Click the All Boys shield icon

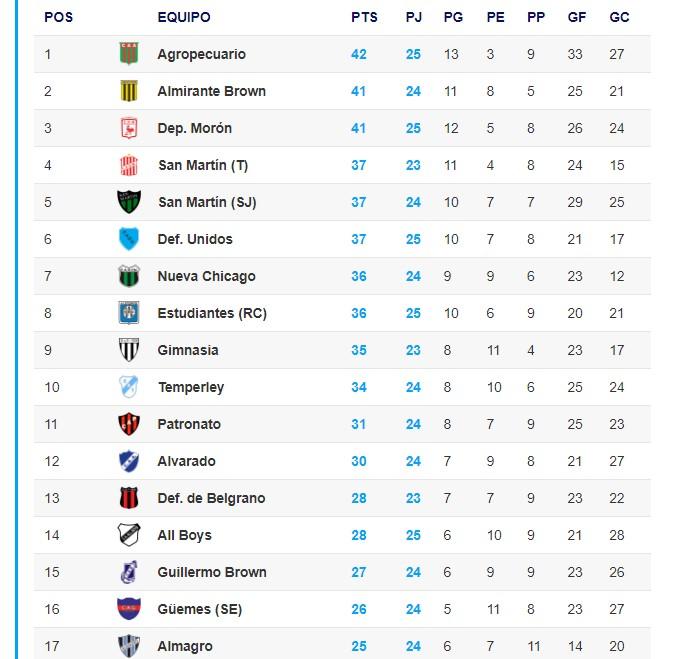(x=128, y=535)
